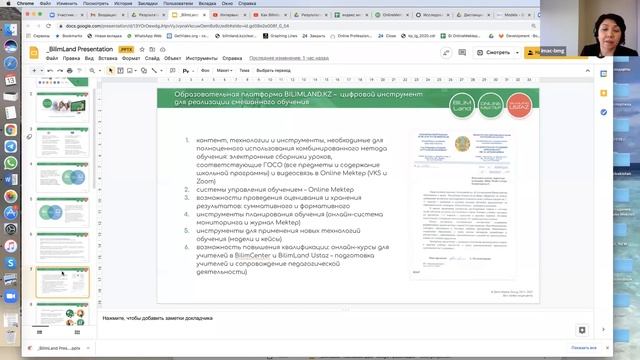The width and height of the screenshot is (640, 360).
Task: Open the input tools Ру dropdown
Action: coord(187,71)
